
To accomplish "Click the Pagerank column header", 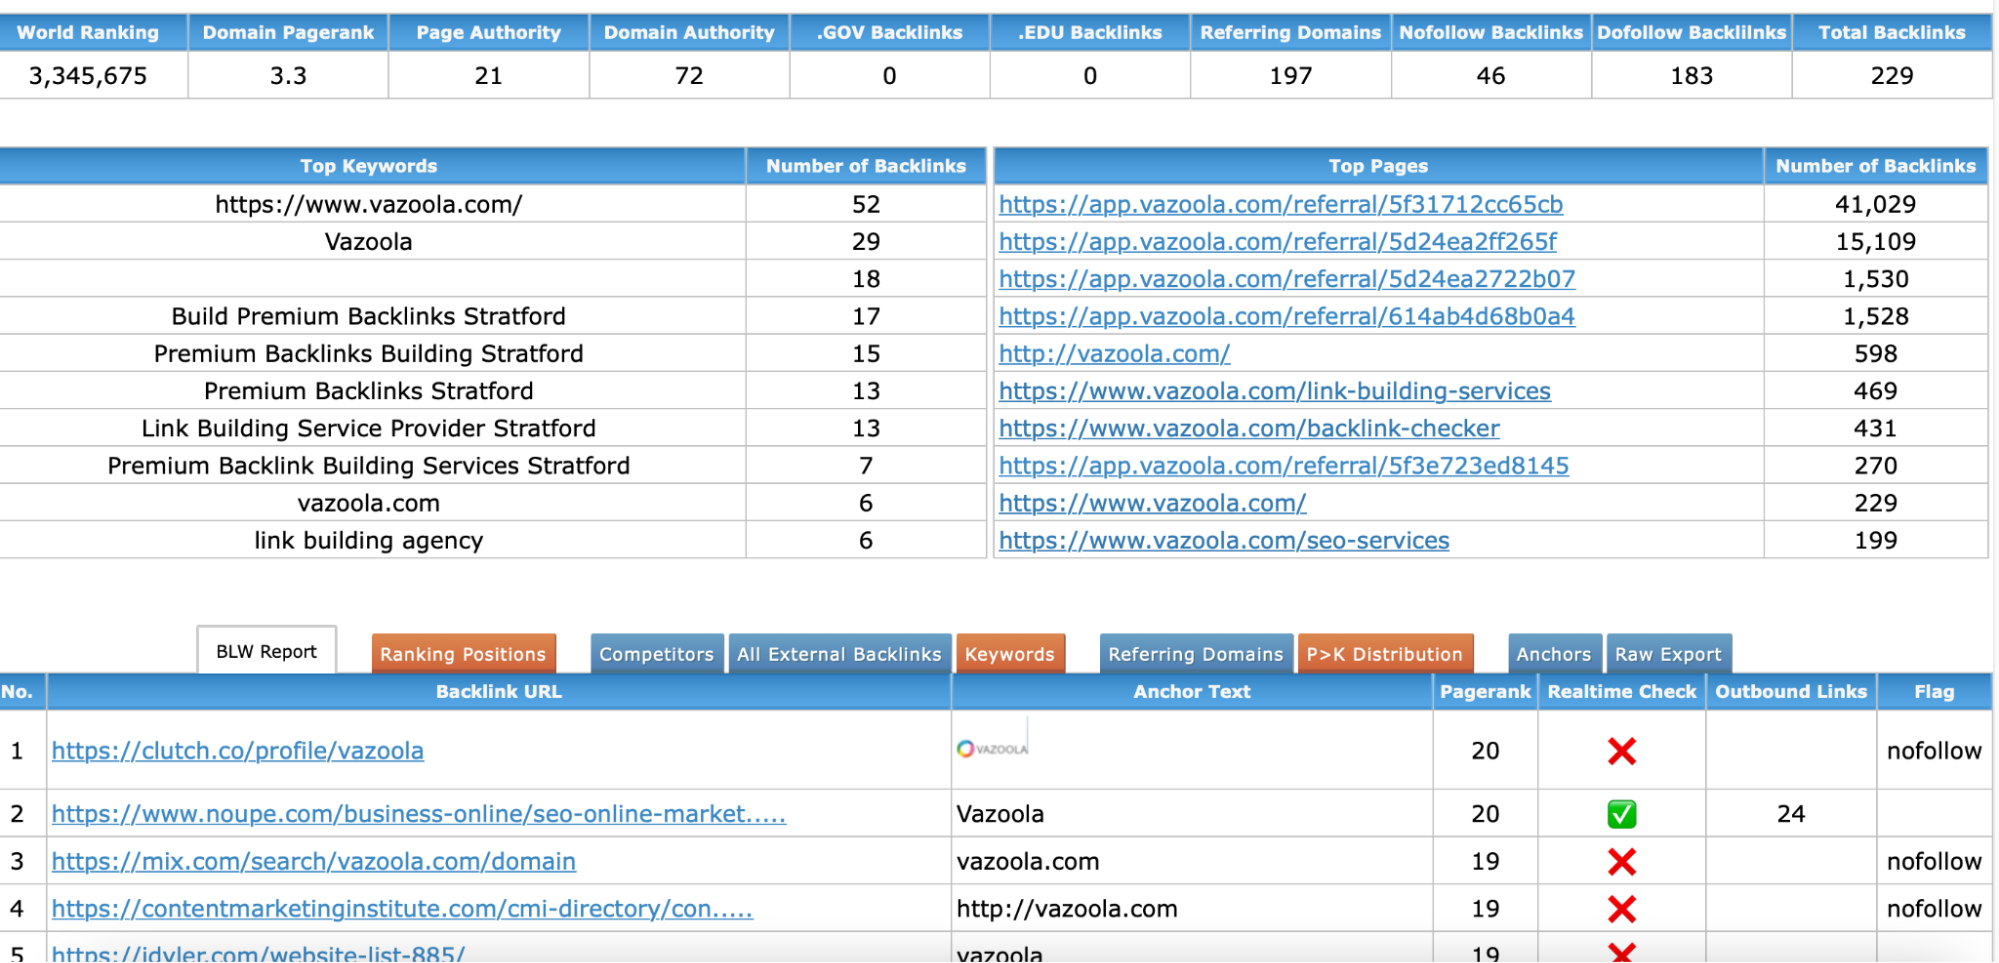I will coord(1485,691).
